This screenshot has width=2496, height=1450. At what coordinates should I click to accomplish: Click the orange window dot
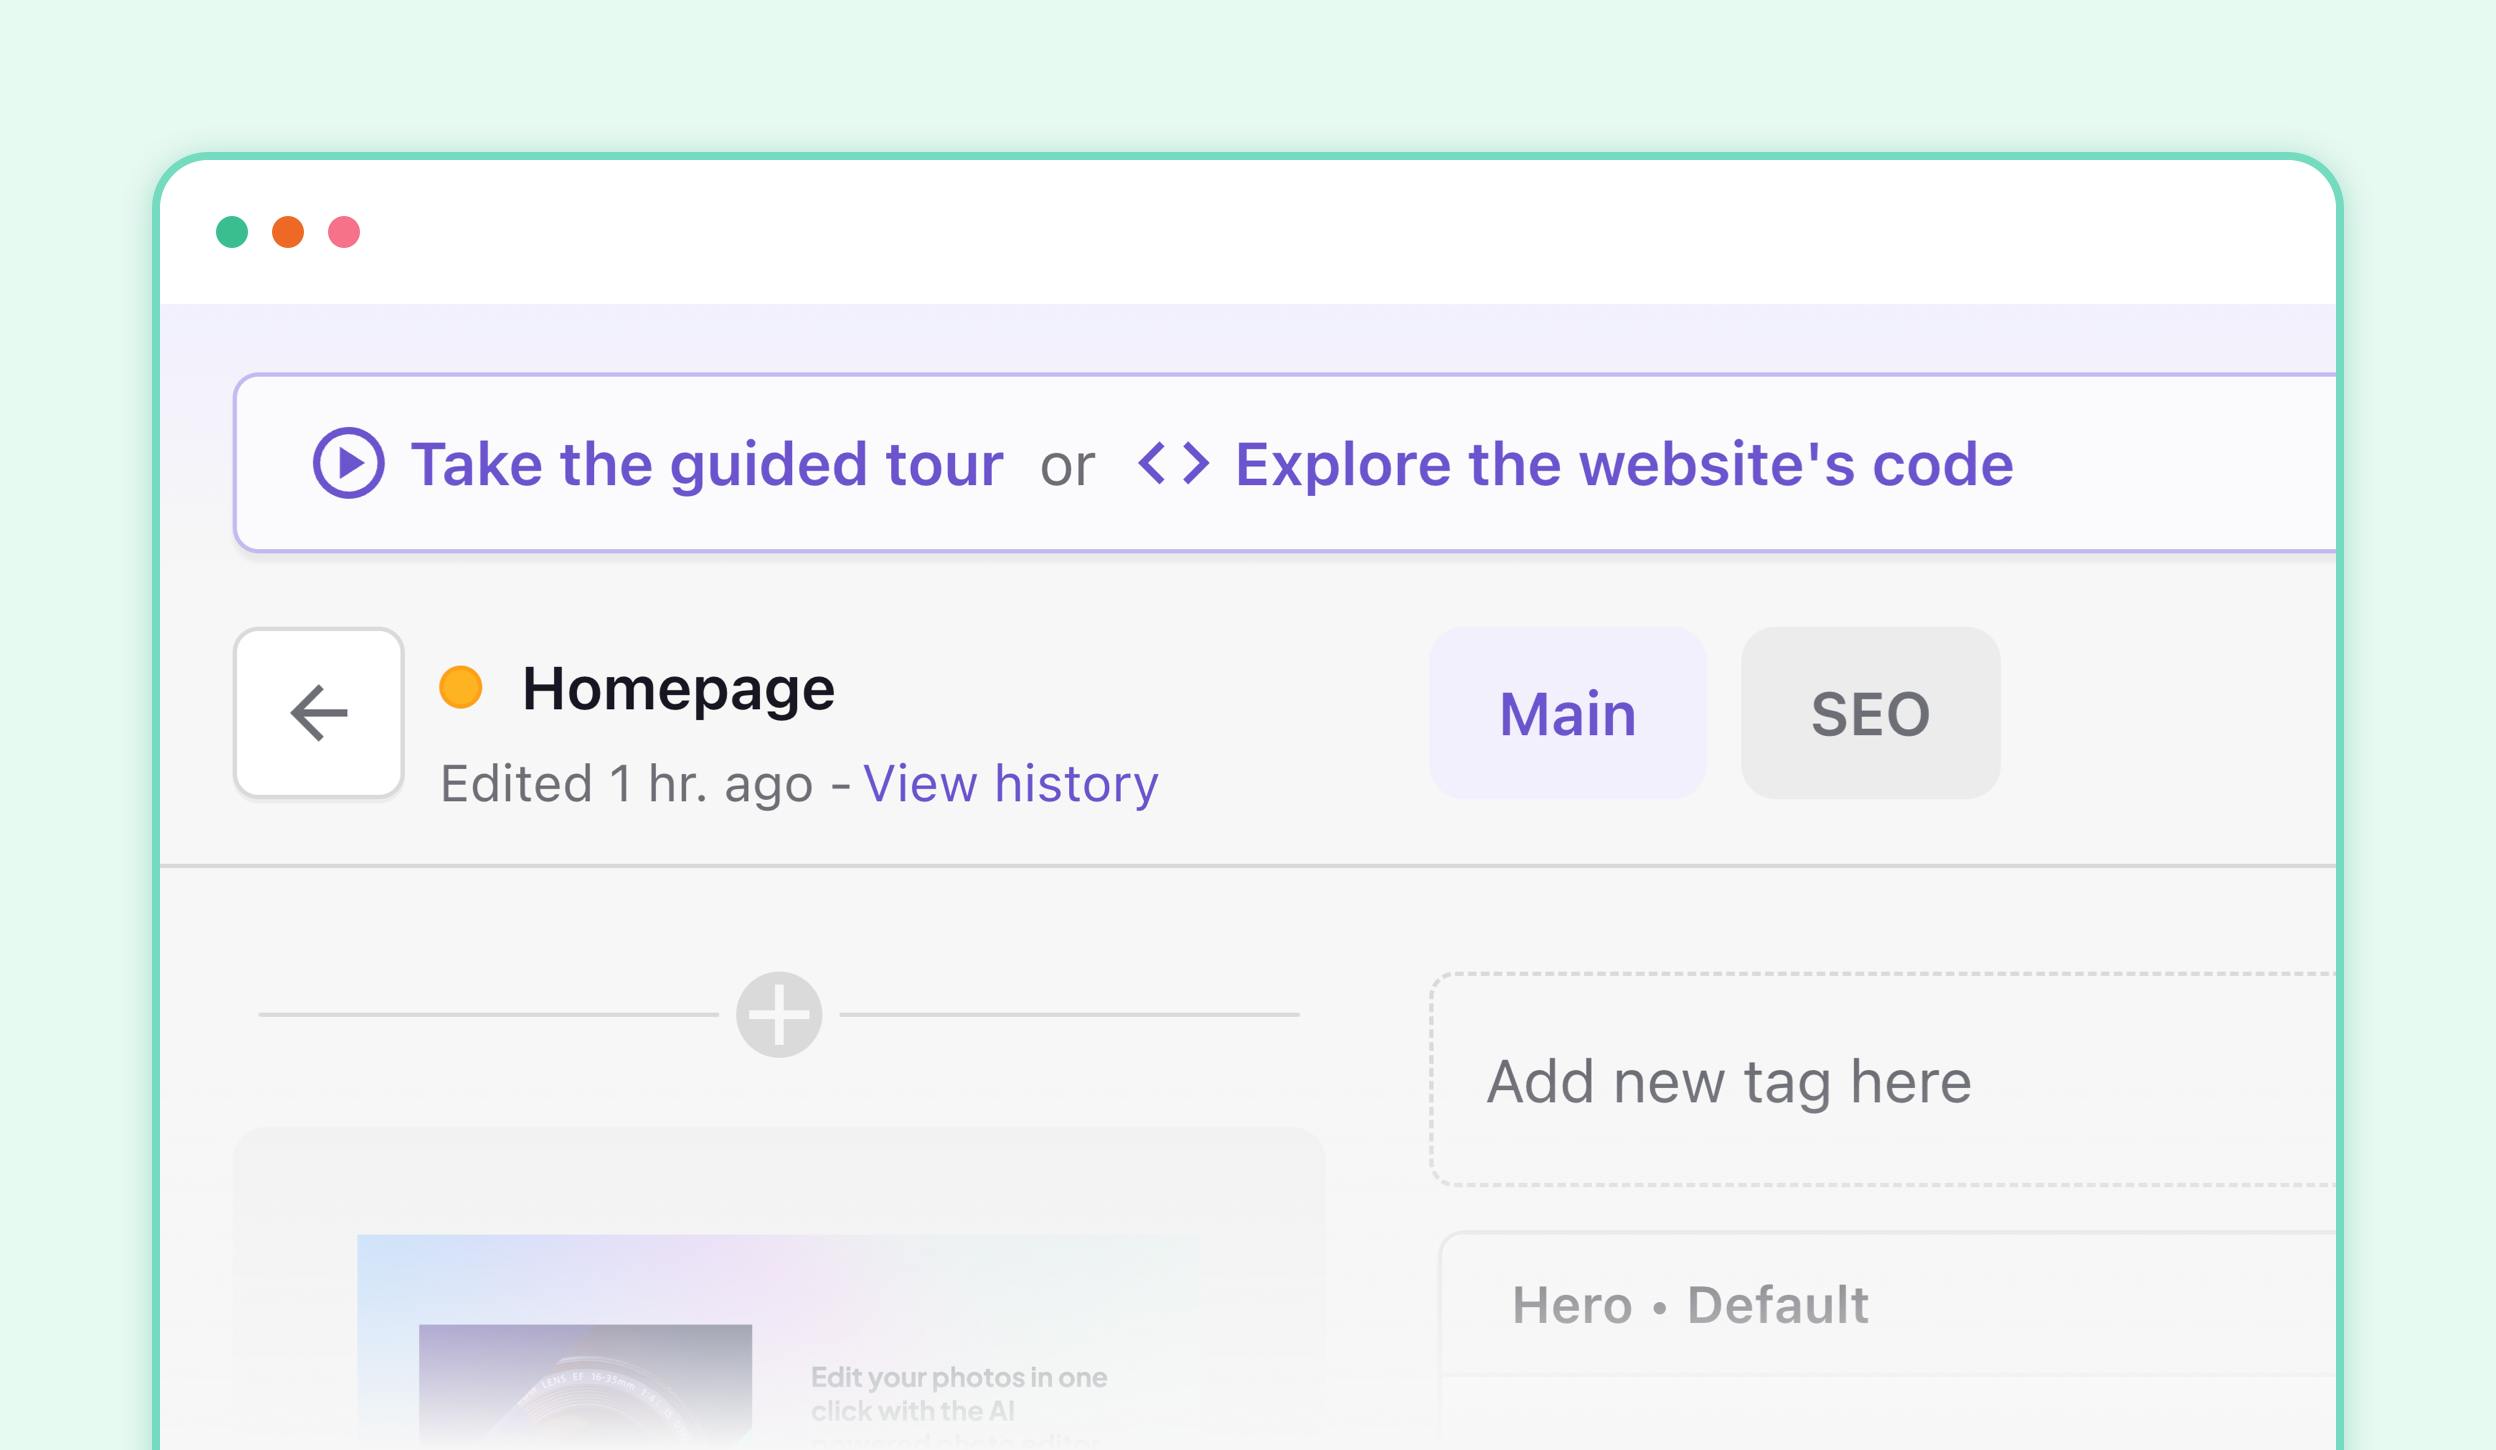(x=288, y=232)
